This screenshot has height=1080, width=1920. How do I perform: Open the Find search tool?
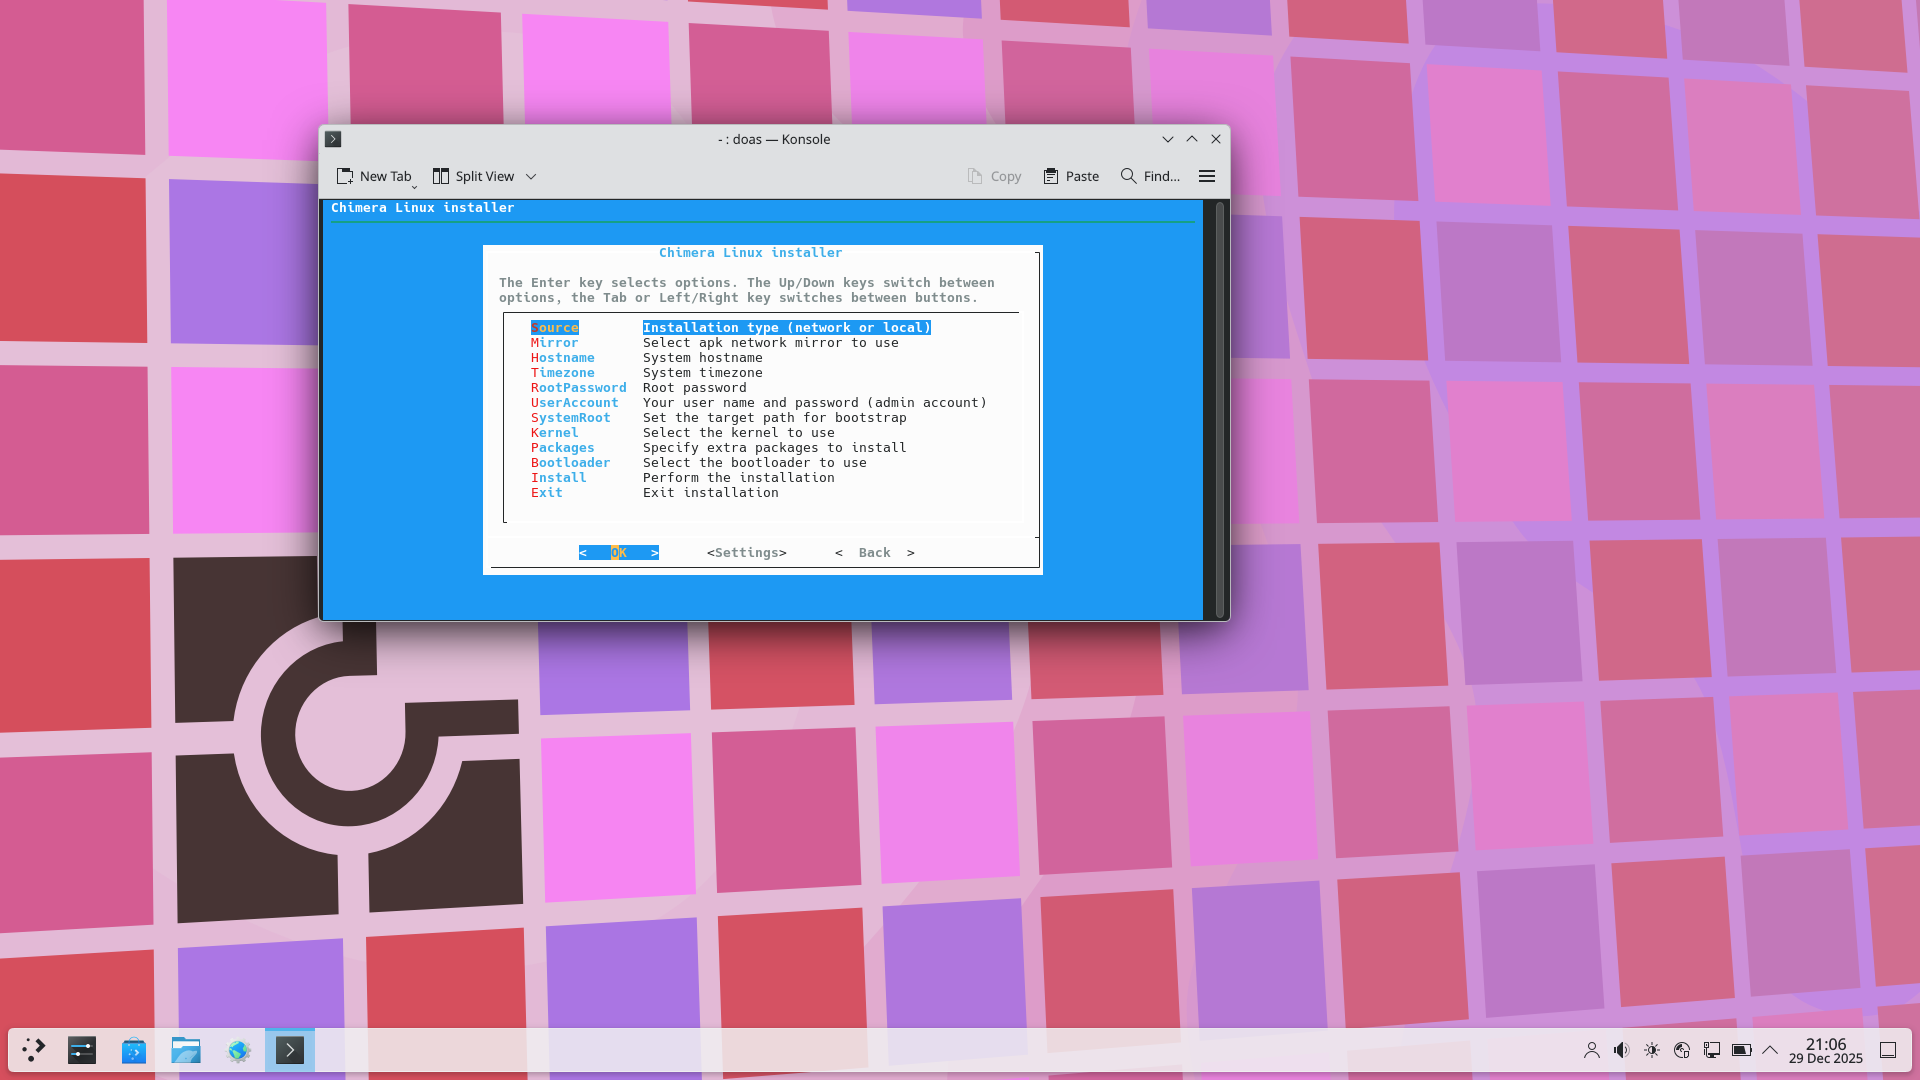[x=1150, y=176]
